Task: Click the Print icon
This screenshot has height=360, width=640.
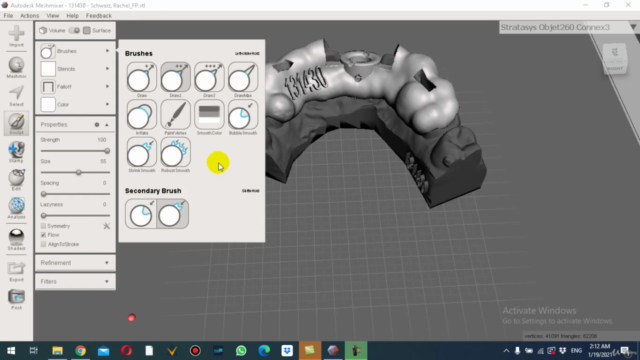Action: [x=16, y=297]
